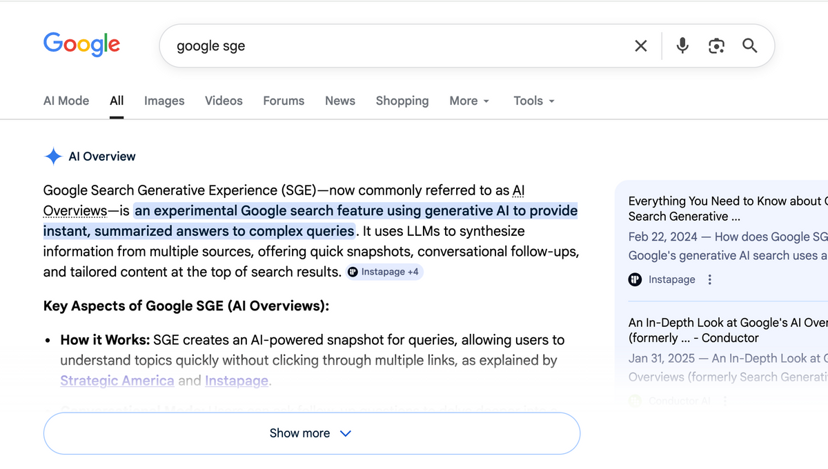The image size is (828, 469).
Task: Open the Google logo home link
Action: [82, 45]
